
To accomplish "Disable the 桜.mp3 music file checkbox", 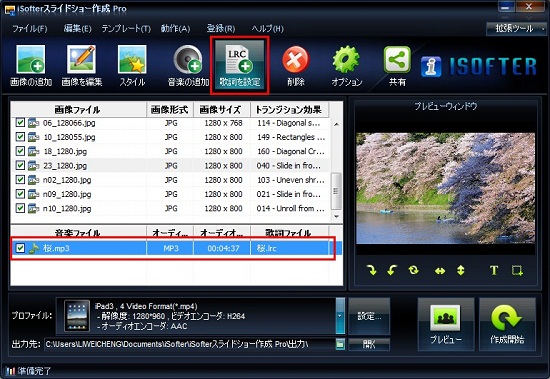I will click(x=20, y=248).
